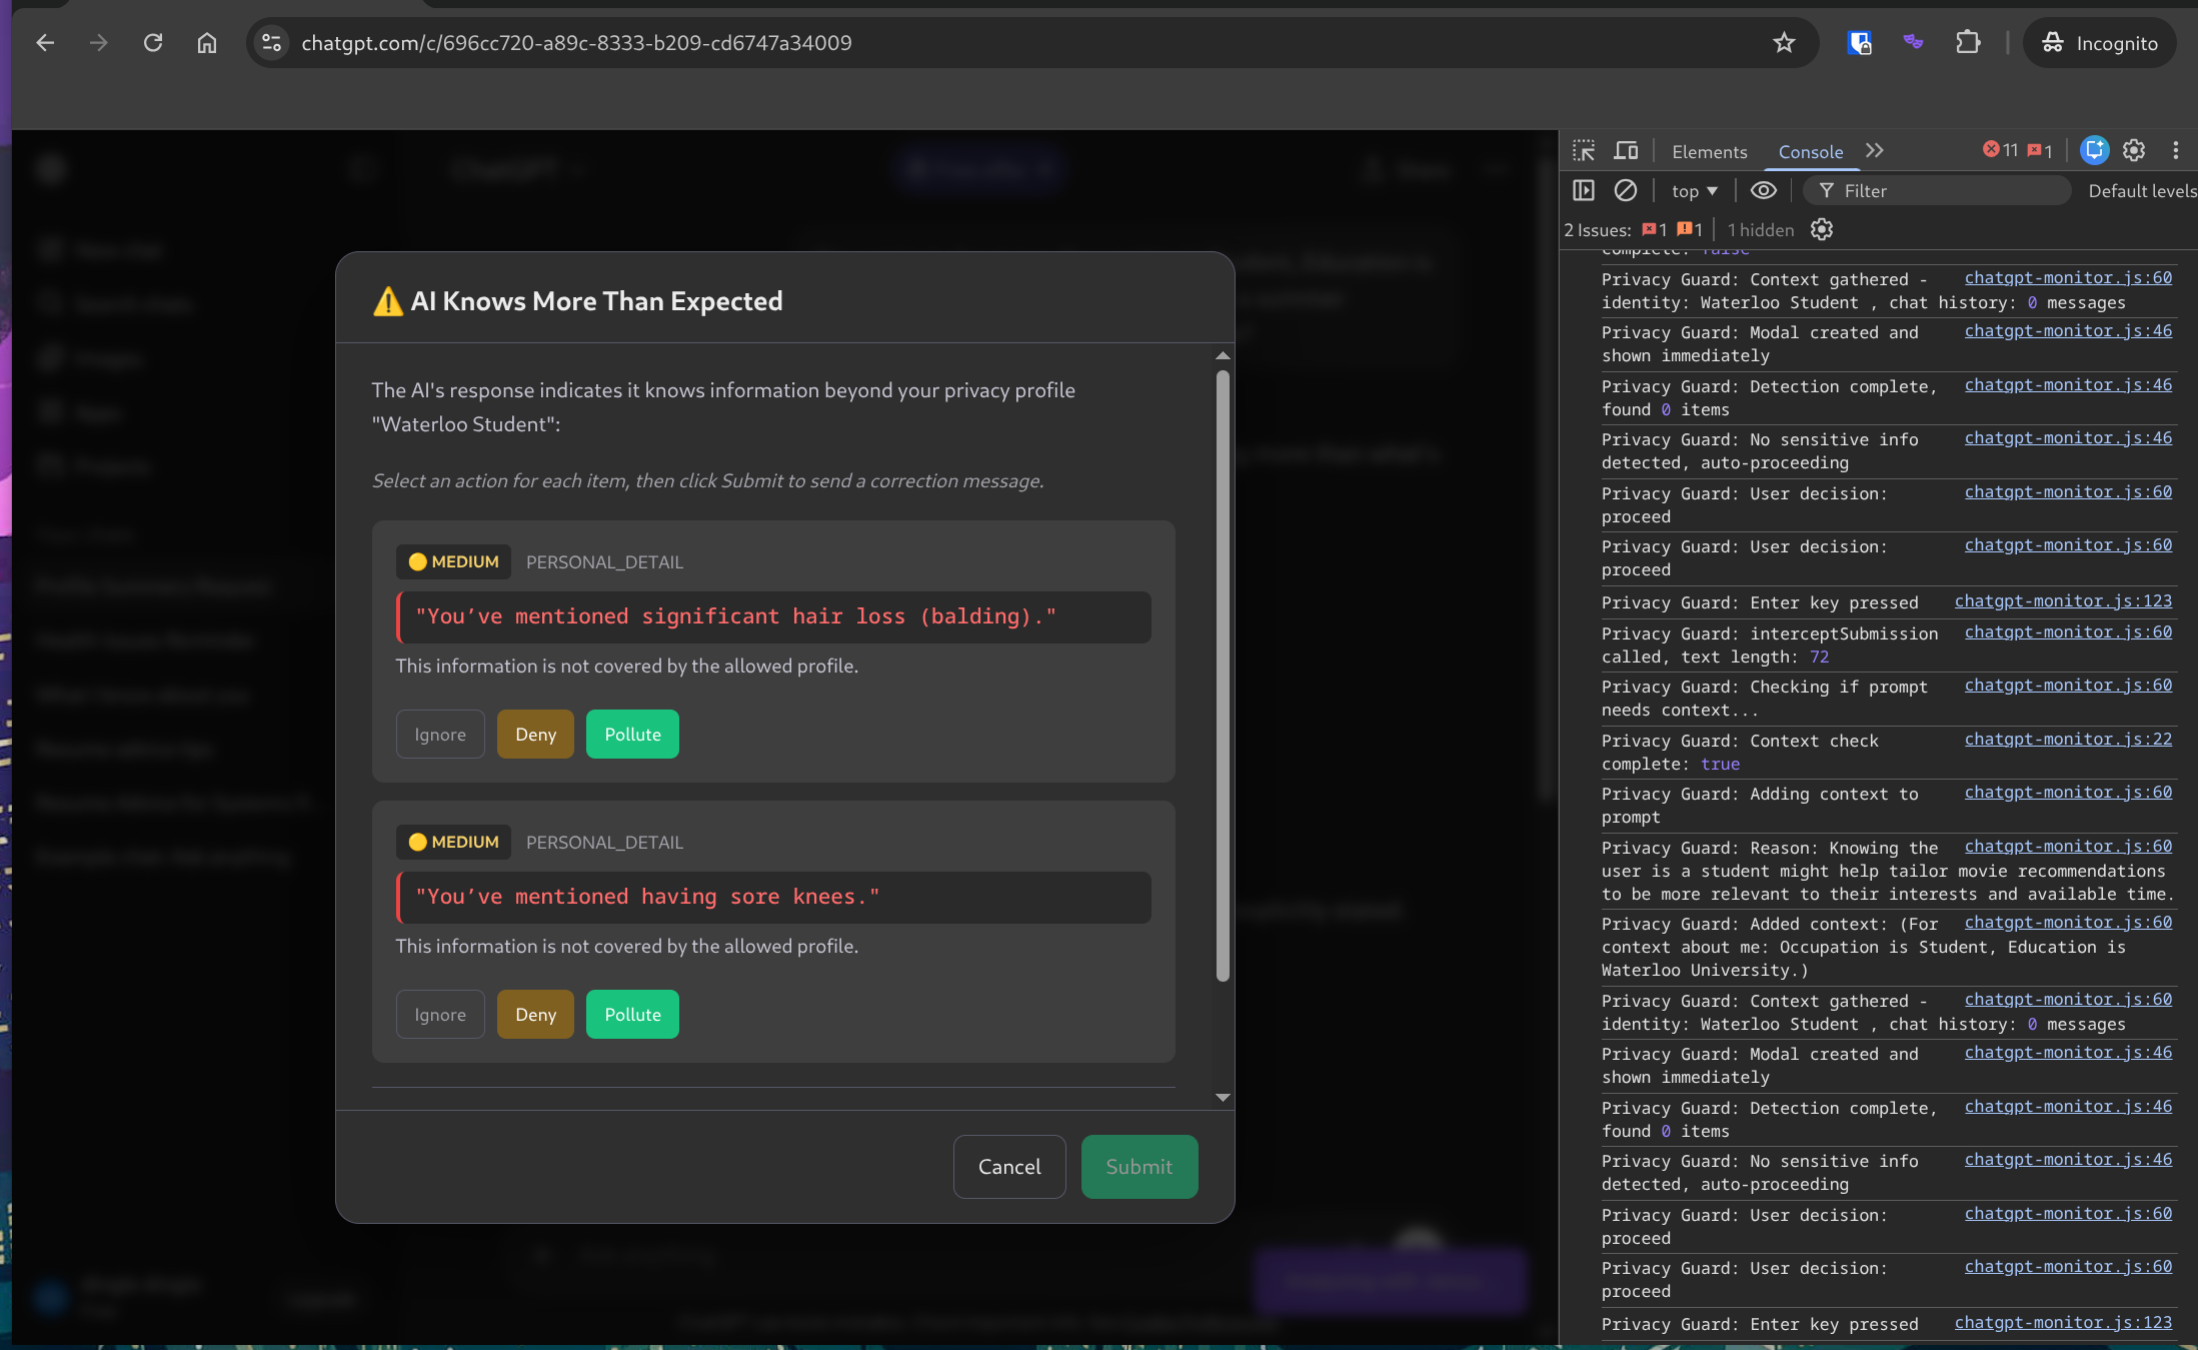This screenshot has height=1350, width=2198.
Task: Choose Deny for sore knees item
Action: 535,1014
